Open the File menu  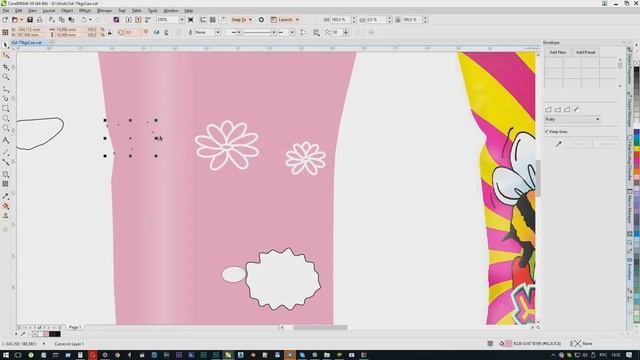(x=6, y=11)
